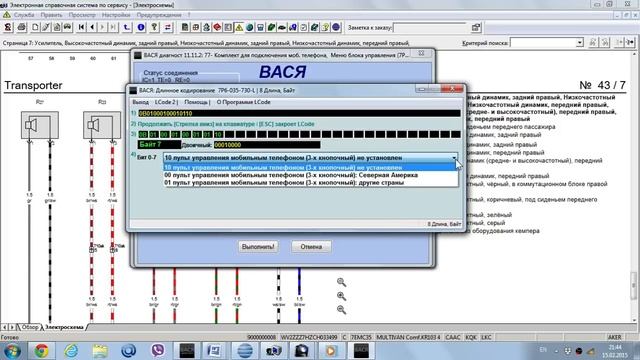Open the Бит 0-7 dropdown arrow
Screen dimensions: 640x360
coord(454,158)
